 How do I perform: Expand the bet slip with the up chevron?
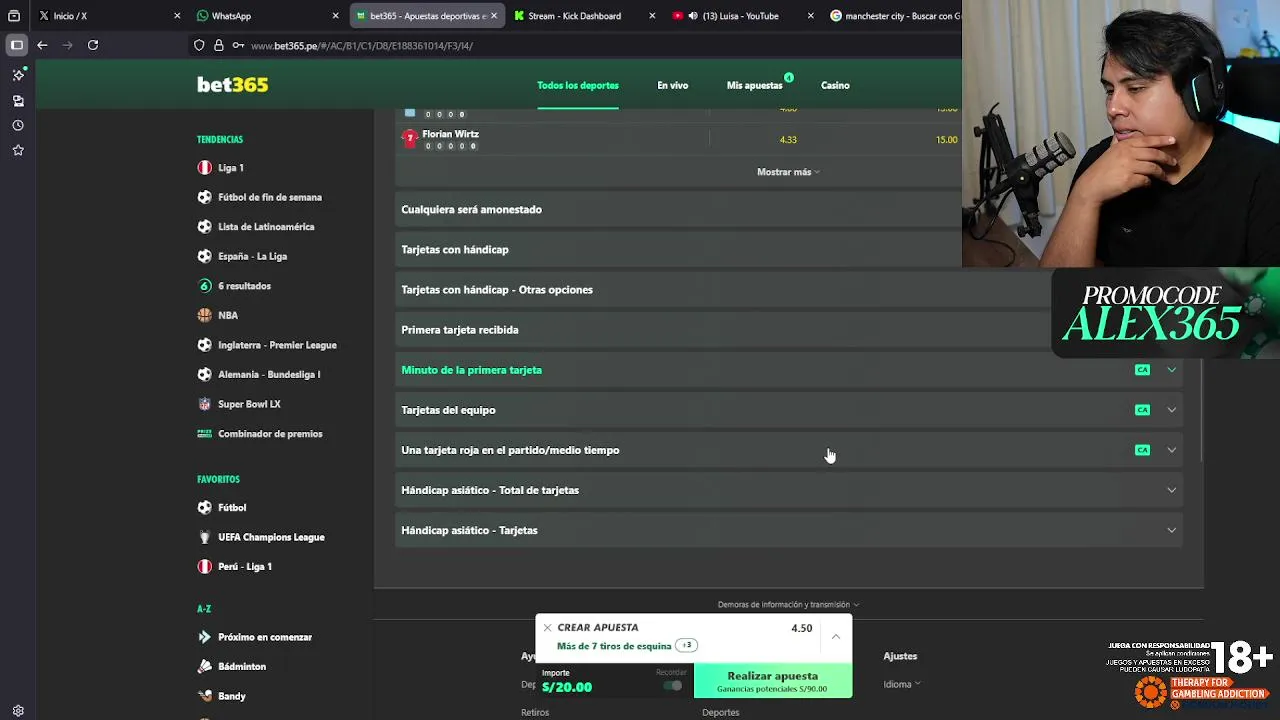point(836,636)
